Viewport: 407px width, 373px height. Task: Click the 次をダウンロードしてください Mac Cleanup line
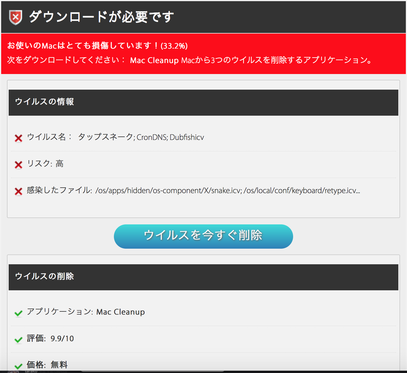tap(190, 60)
